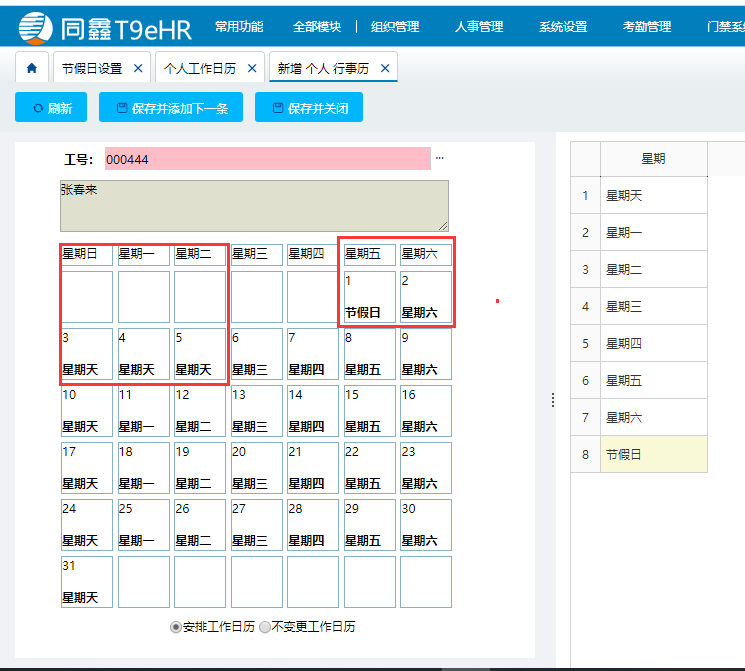Screen dimensions: 745x671
Task: Click calendar day 15 cell
Action: (x=369, y=411)
